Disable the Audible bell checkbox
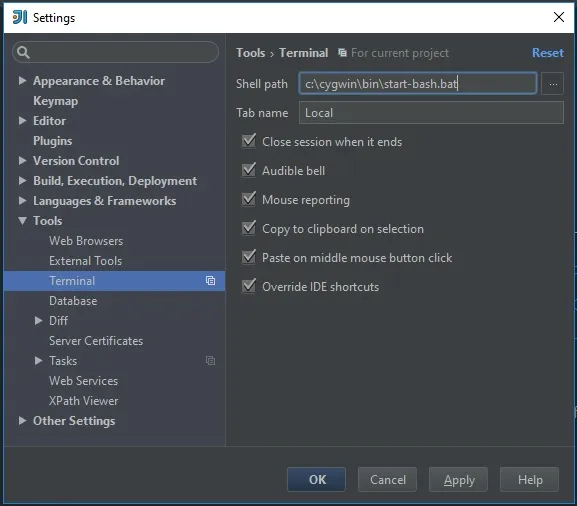 [249, 170]
